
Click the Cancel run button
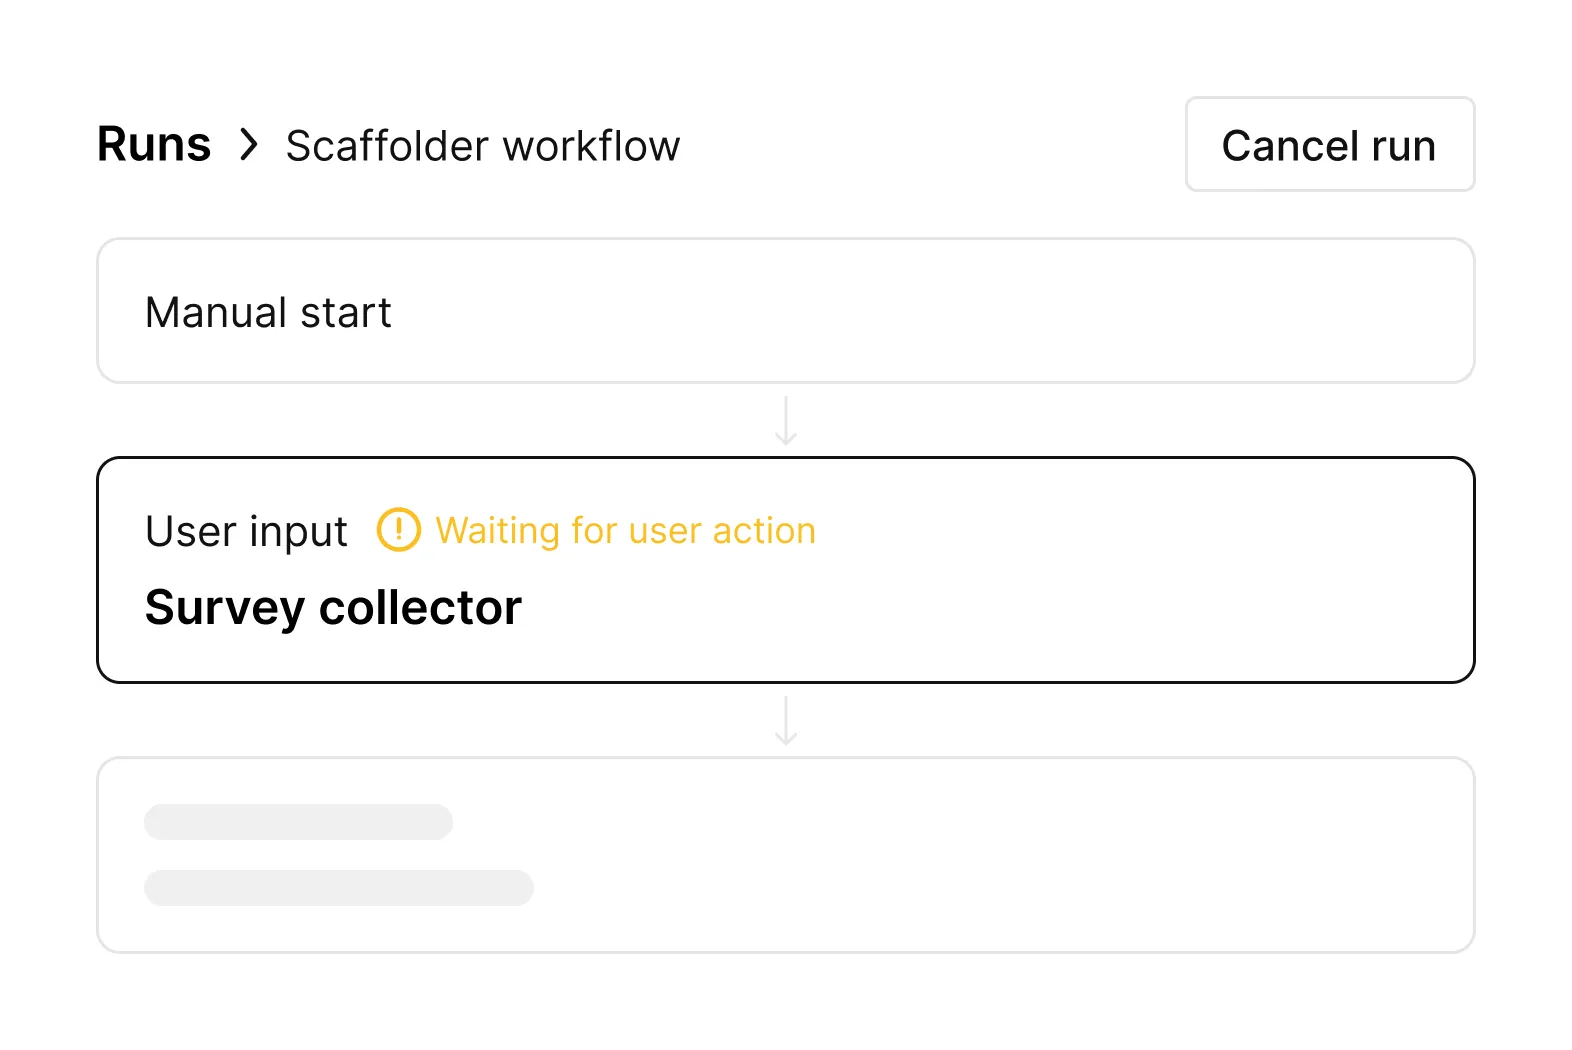click(x=1329, y=144)
